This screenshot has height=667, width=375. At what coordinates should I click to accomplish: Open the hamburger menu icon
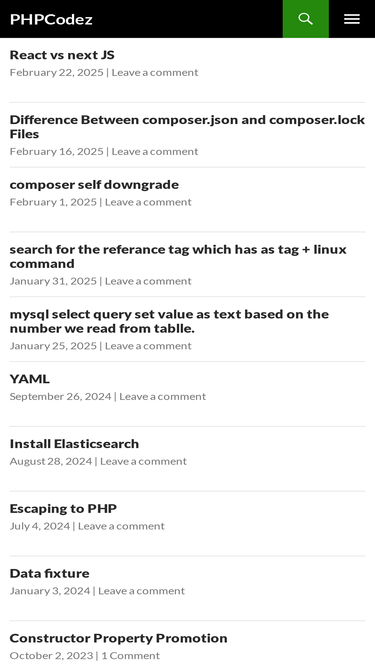point(352,19)
